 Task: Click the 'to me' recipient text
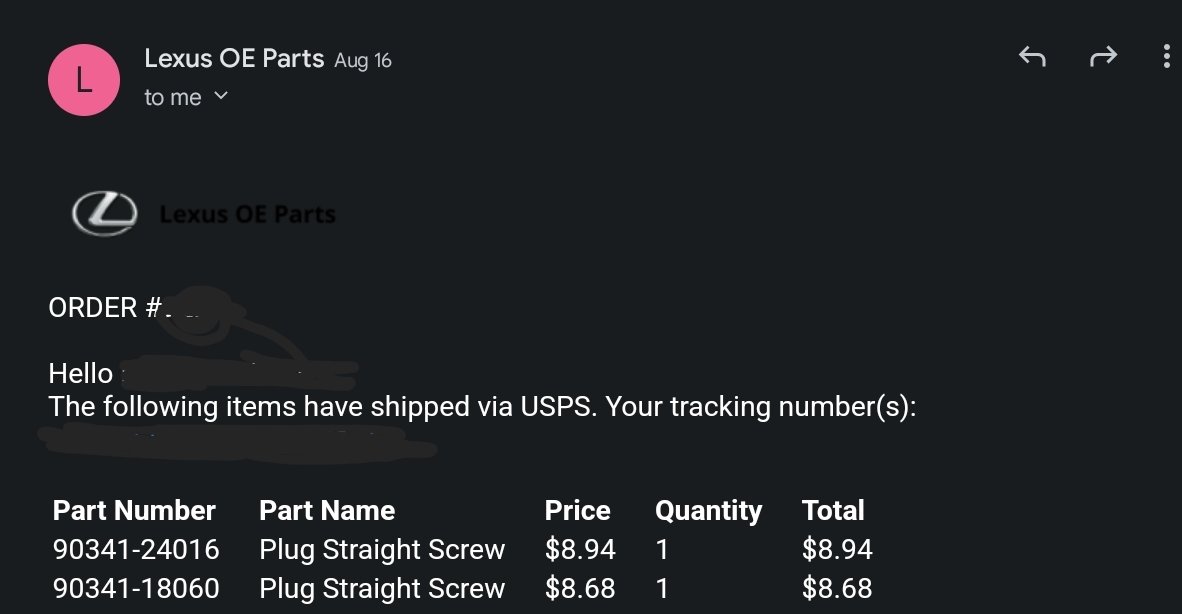[x=173, y=97]
